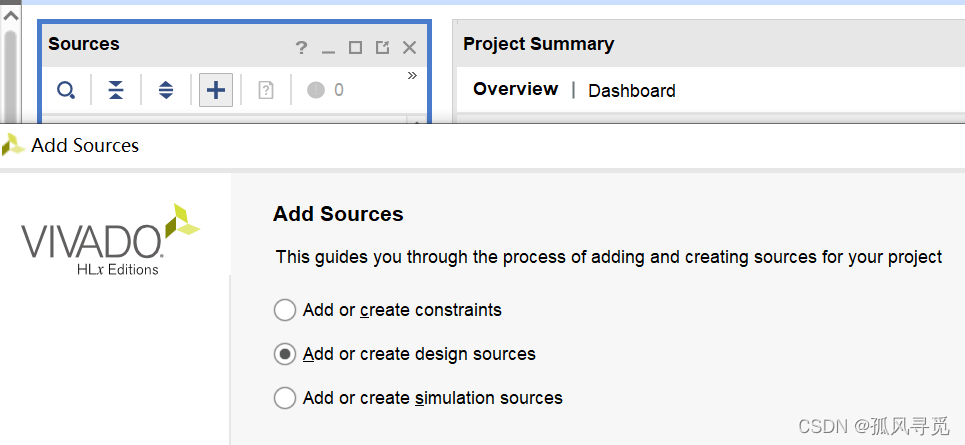965x445 pixels.
Task: Click the greyed-out document question mark icon
Action: tap(266, 90)
